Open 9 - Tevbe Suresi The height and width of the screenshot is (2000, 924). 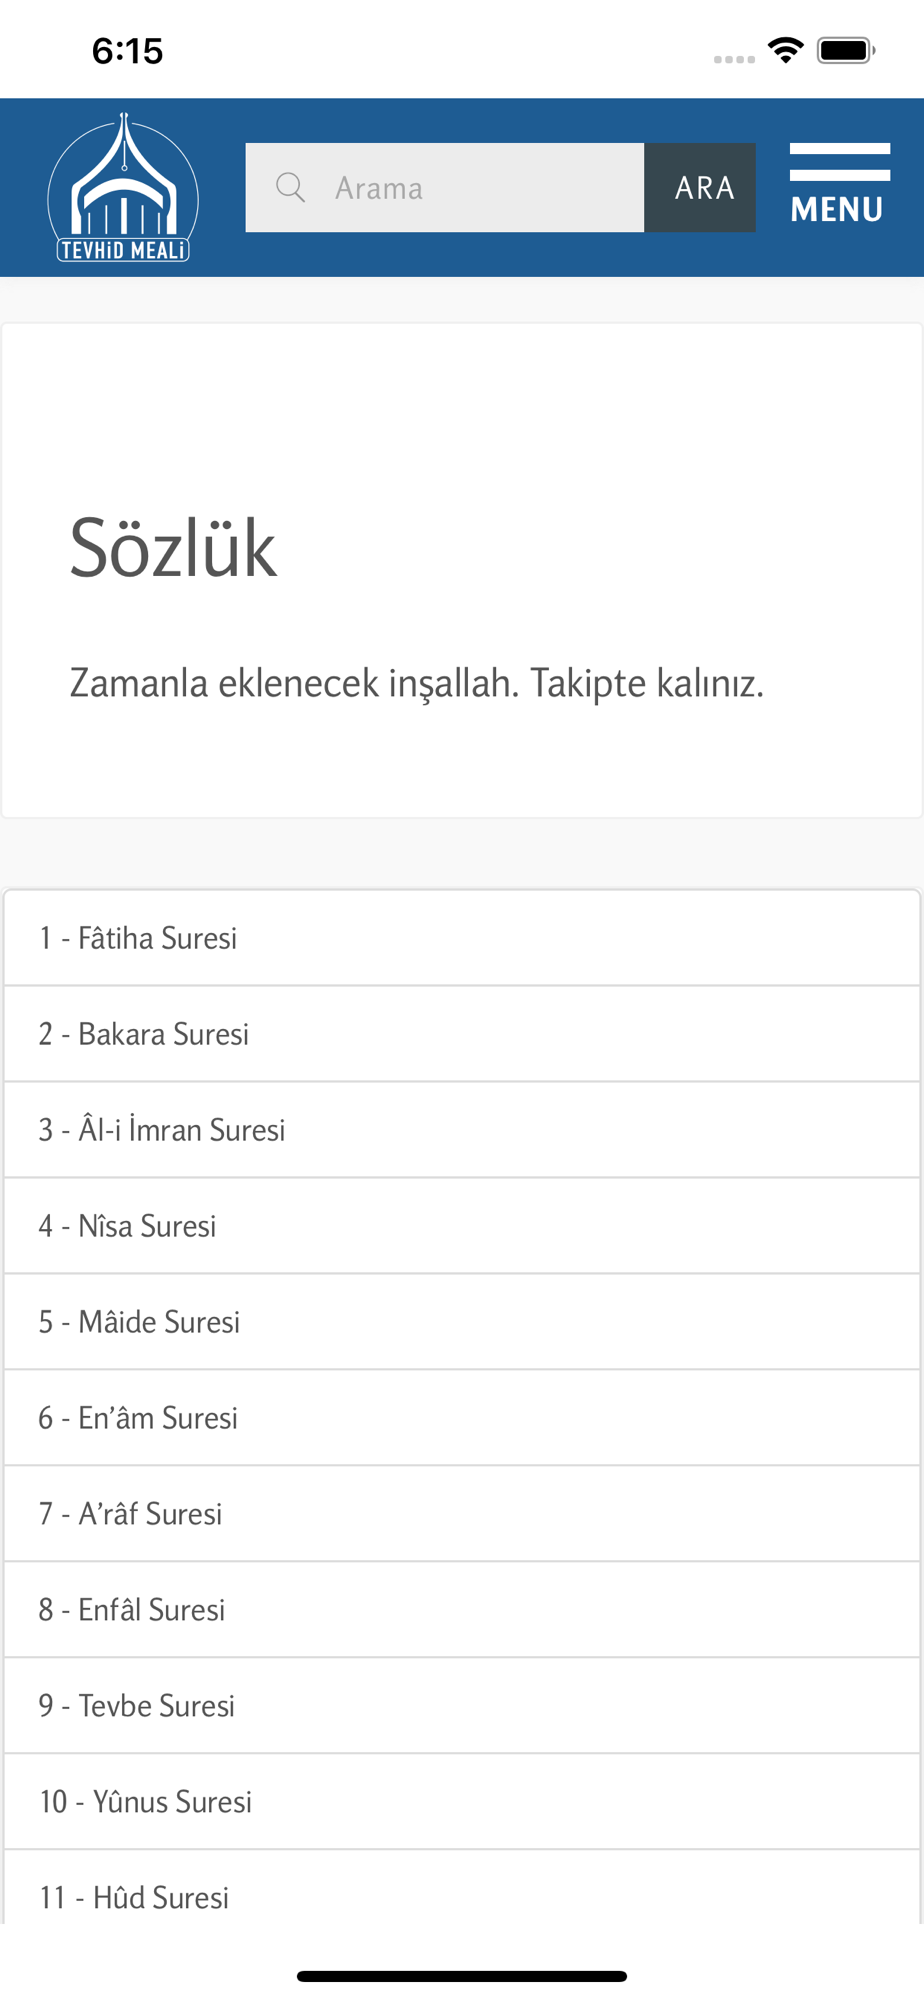pyautogui.click(x=462, y=1706)
